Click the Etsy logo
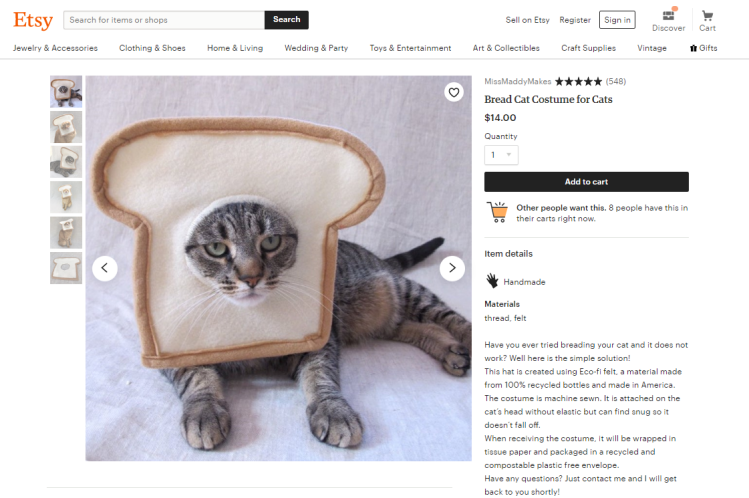The width and height of the screenshot is (749, 498). click(x=33, y=20)
